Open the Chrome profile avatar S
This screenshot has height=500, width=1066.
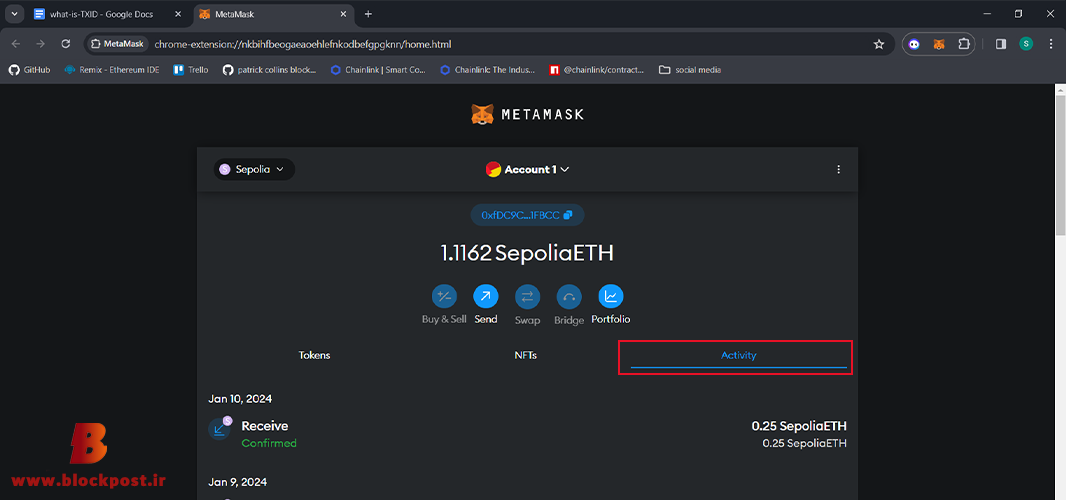(1026, 44)
